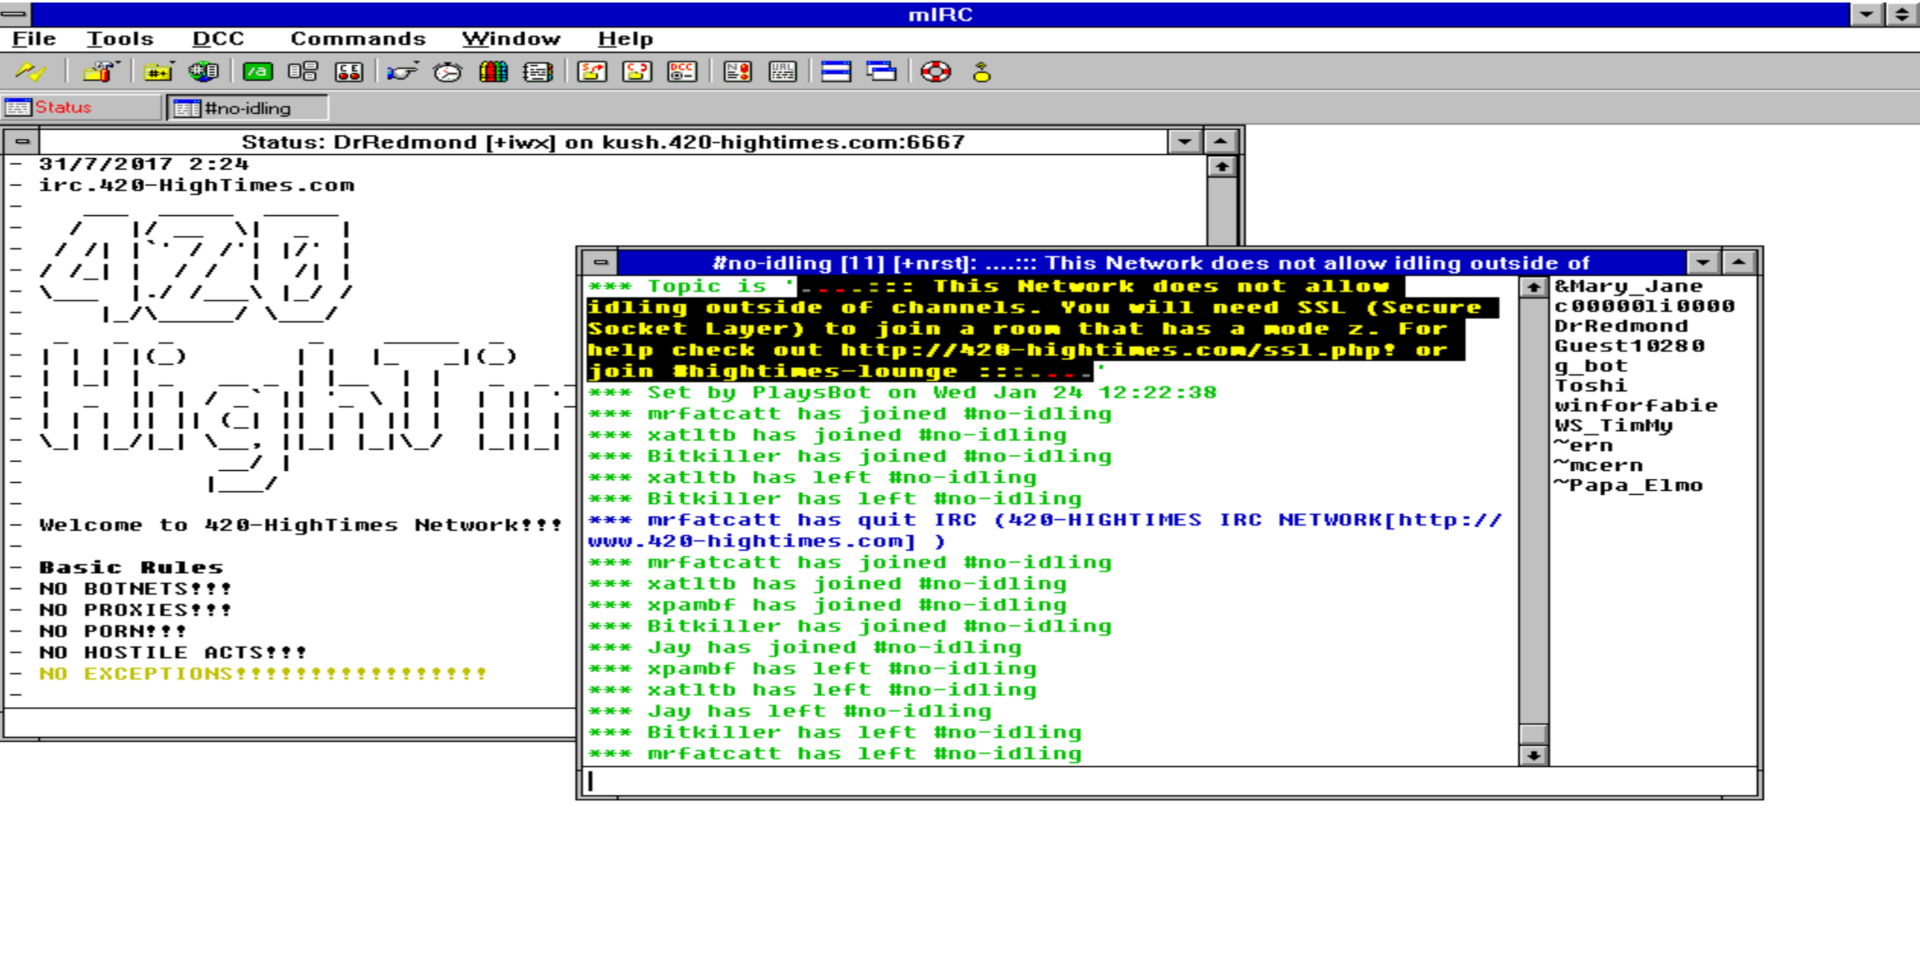Click the DCC options icon
1920x961 pixels.
[682, 72]
